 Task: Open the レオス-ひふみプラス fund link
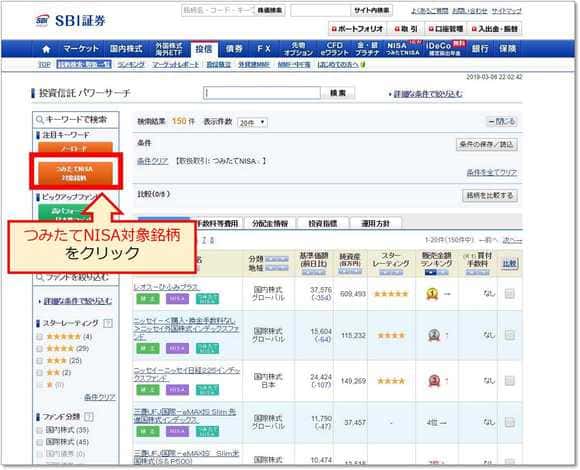tap(166, 287)
